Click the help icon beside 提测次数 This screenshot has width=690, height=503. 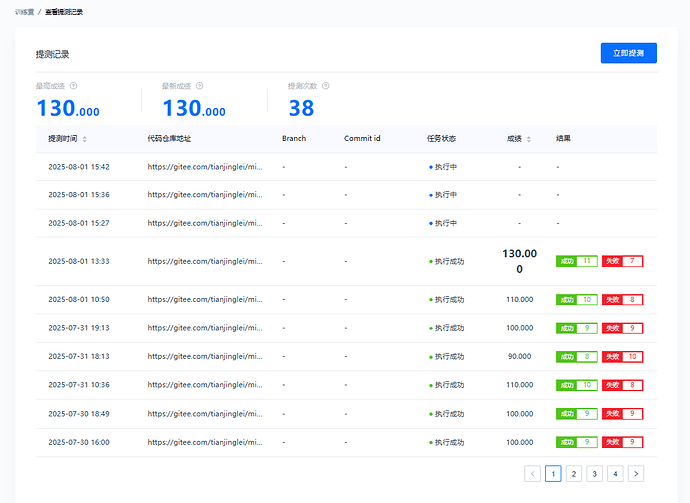(x=326, y=86)
